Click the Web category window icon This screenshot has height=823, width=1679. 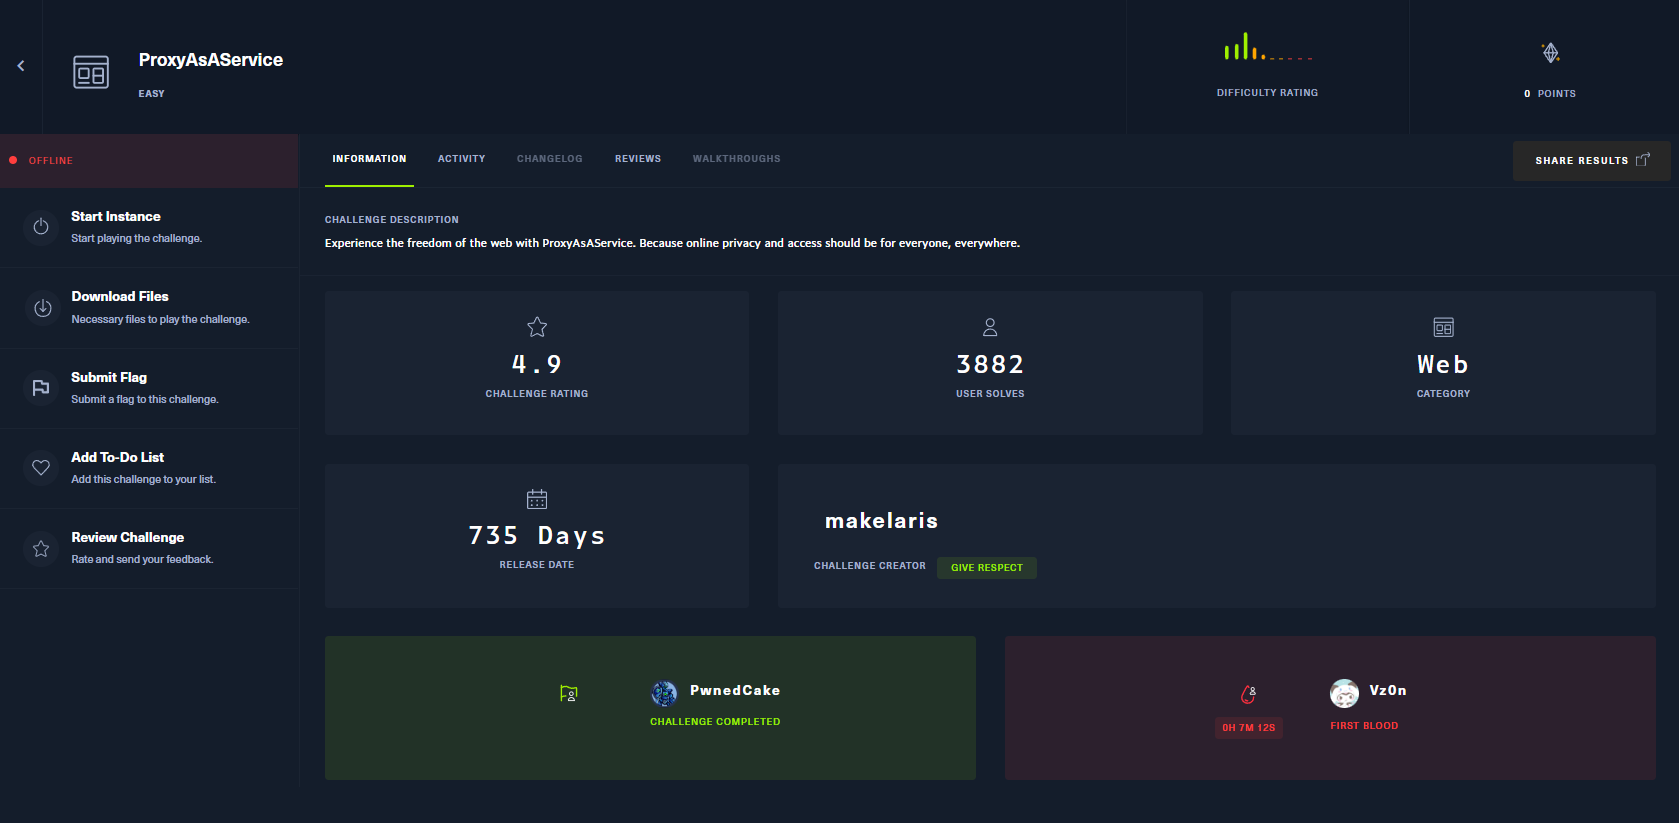click(x=1443, y=327)
